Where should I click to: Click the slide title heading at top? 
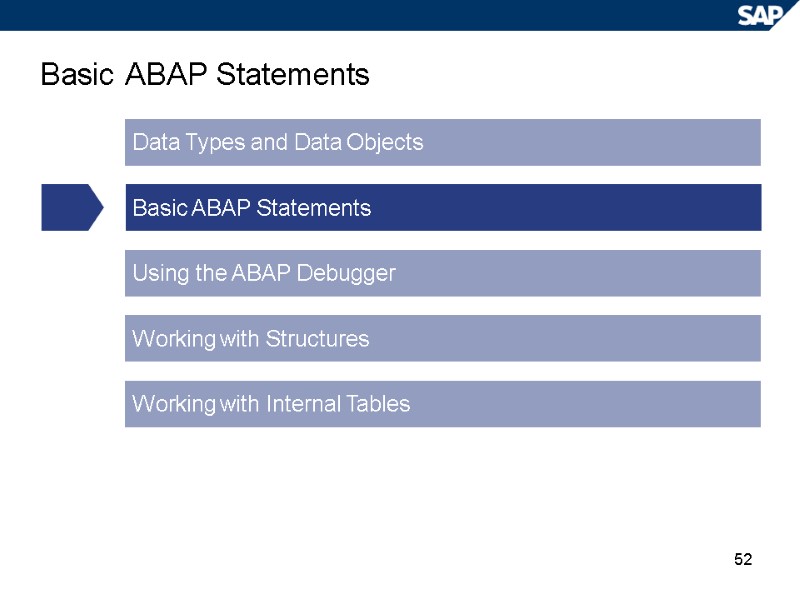pos(205,75)
